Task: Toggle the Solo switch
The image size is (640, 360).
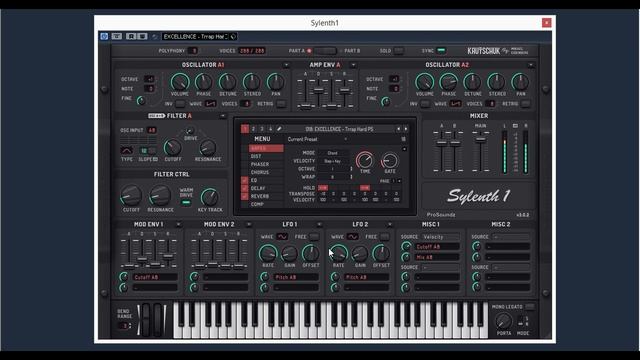Action: click(x=399, y=51)
